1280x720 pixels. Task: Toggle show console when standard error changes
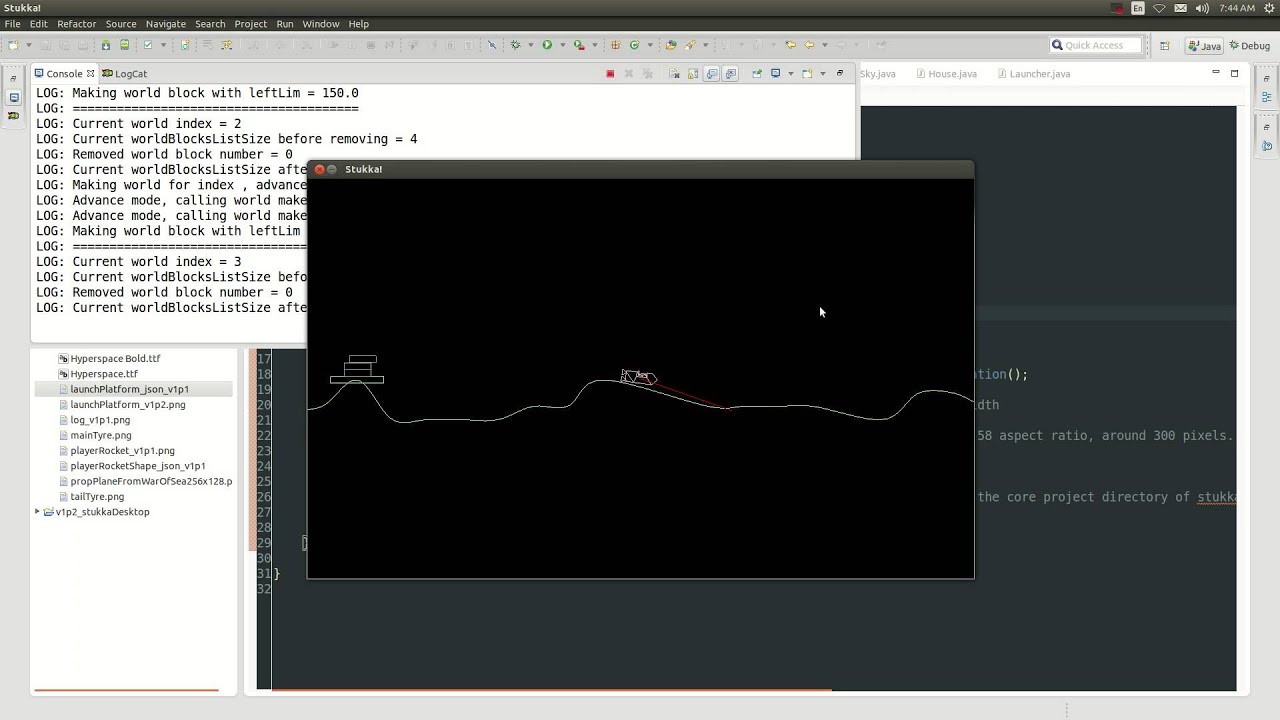tap(730, 73)
